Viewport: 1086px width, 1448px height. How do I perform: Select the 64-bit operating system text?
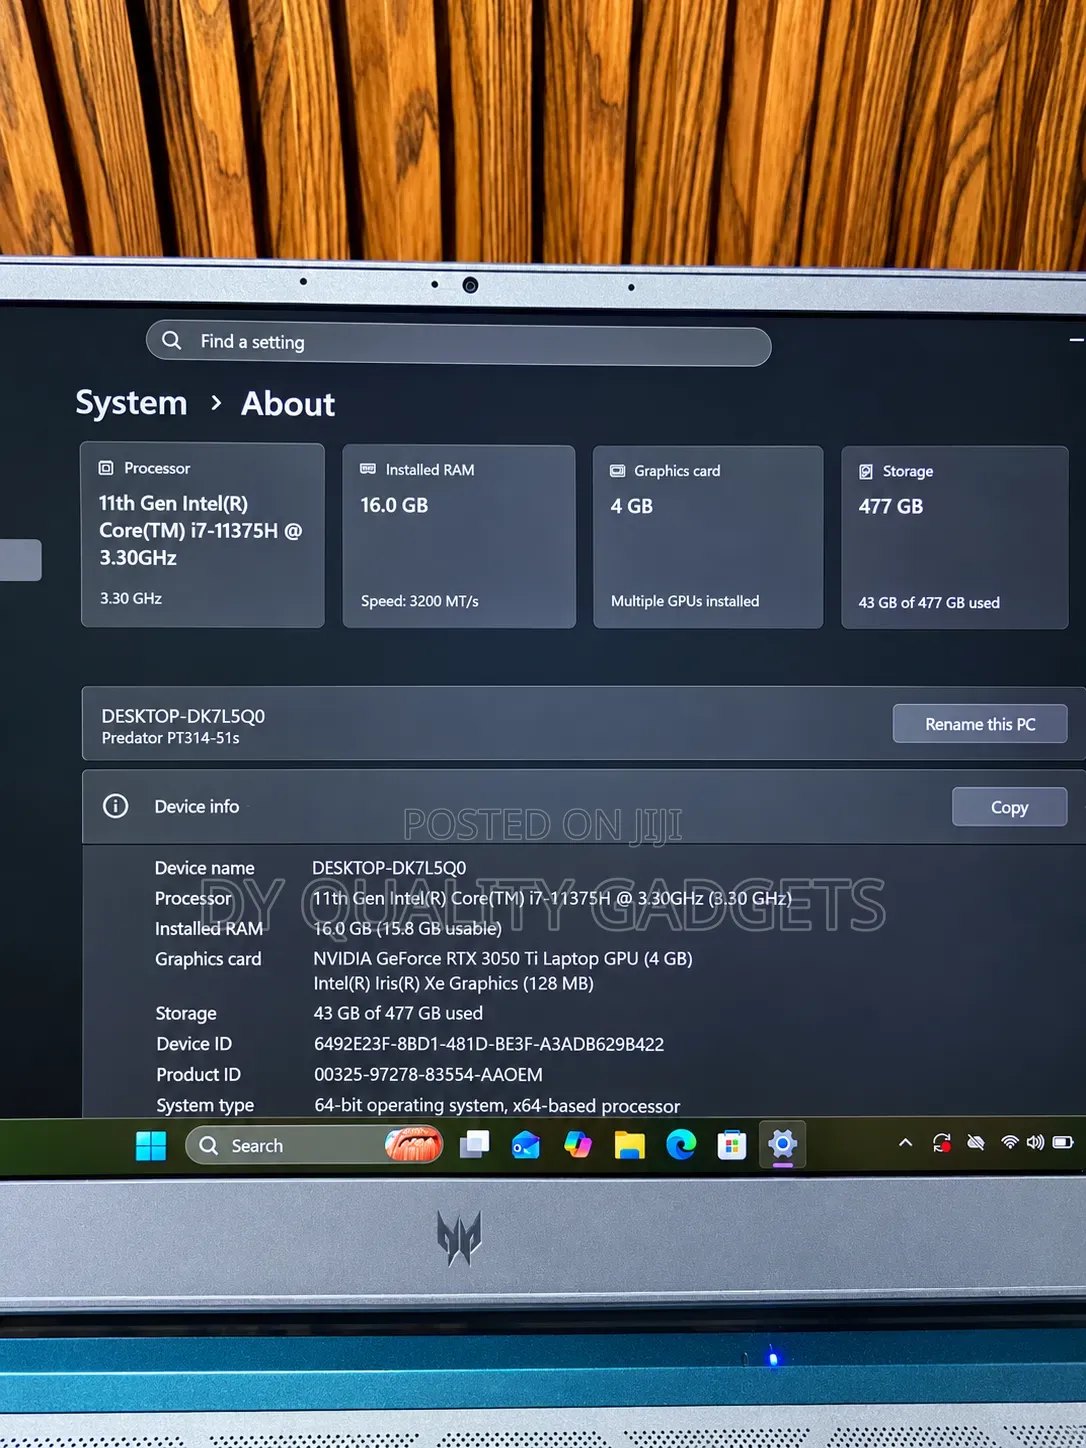coord(497,1105)
